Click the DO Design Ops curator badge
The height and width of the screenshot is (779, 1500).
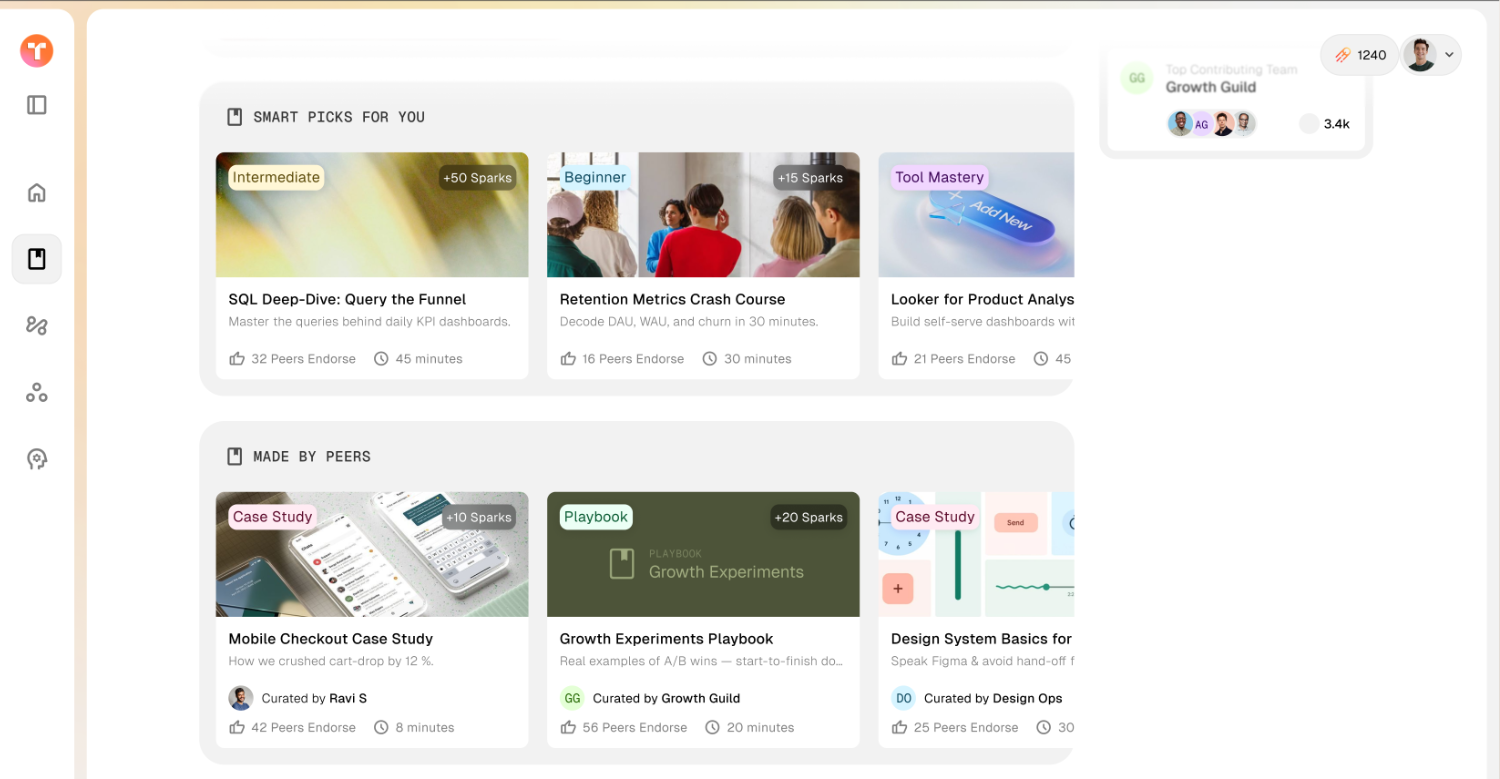(x=903, y=698)
